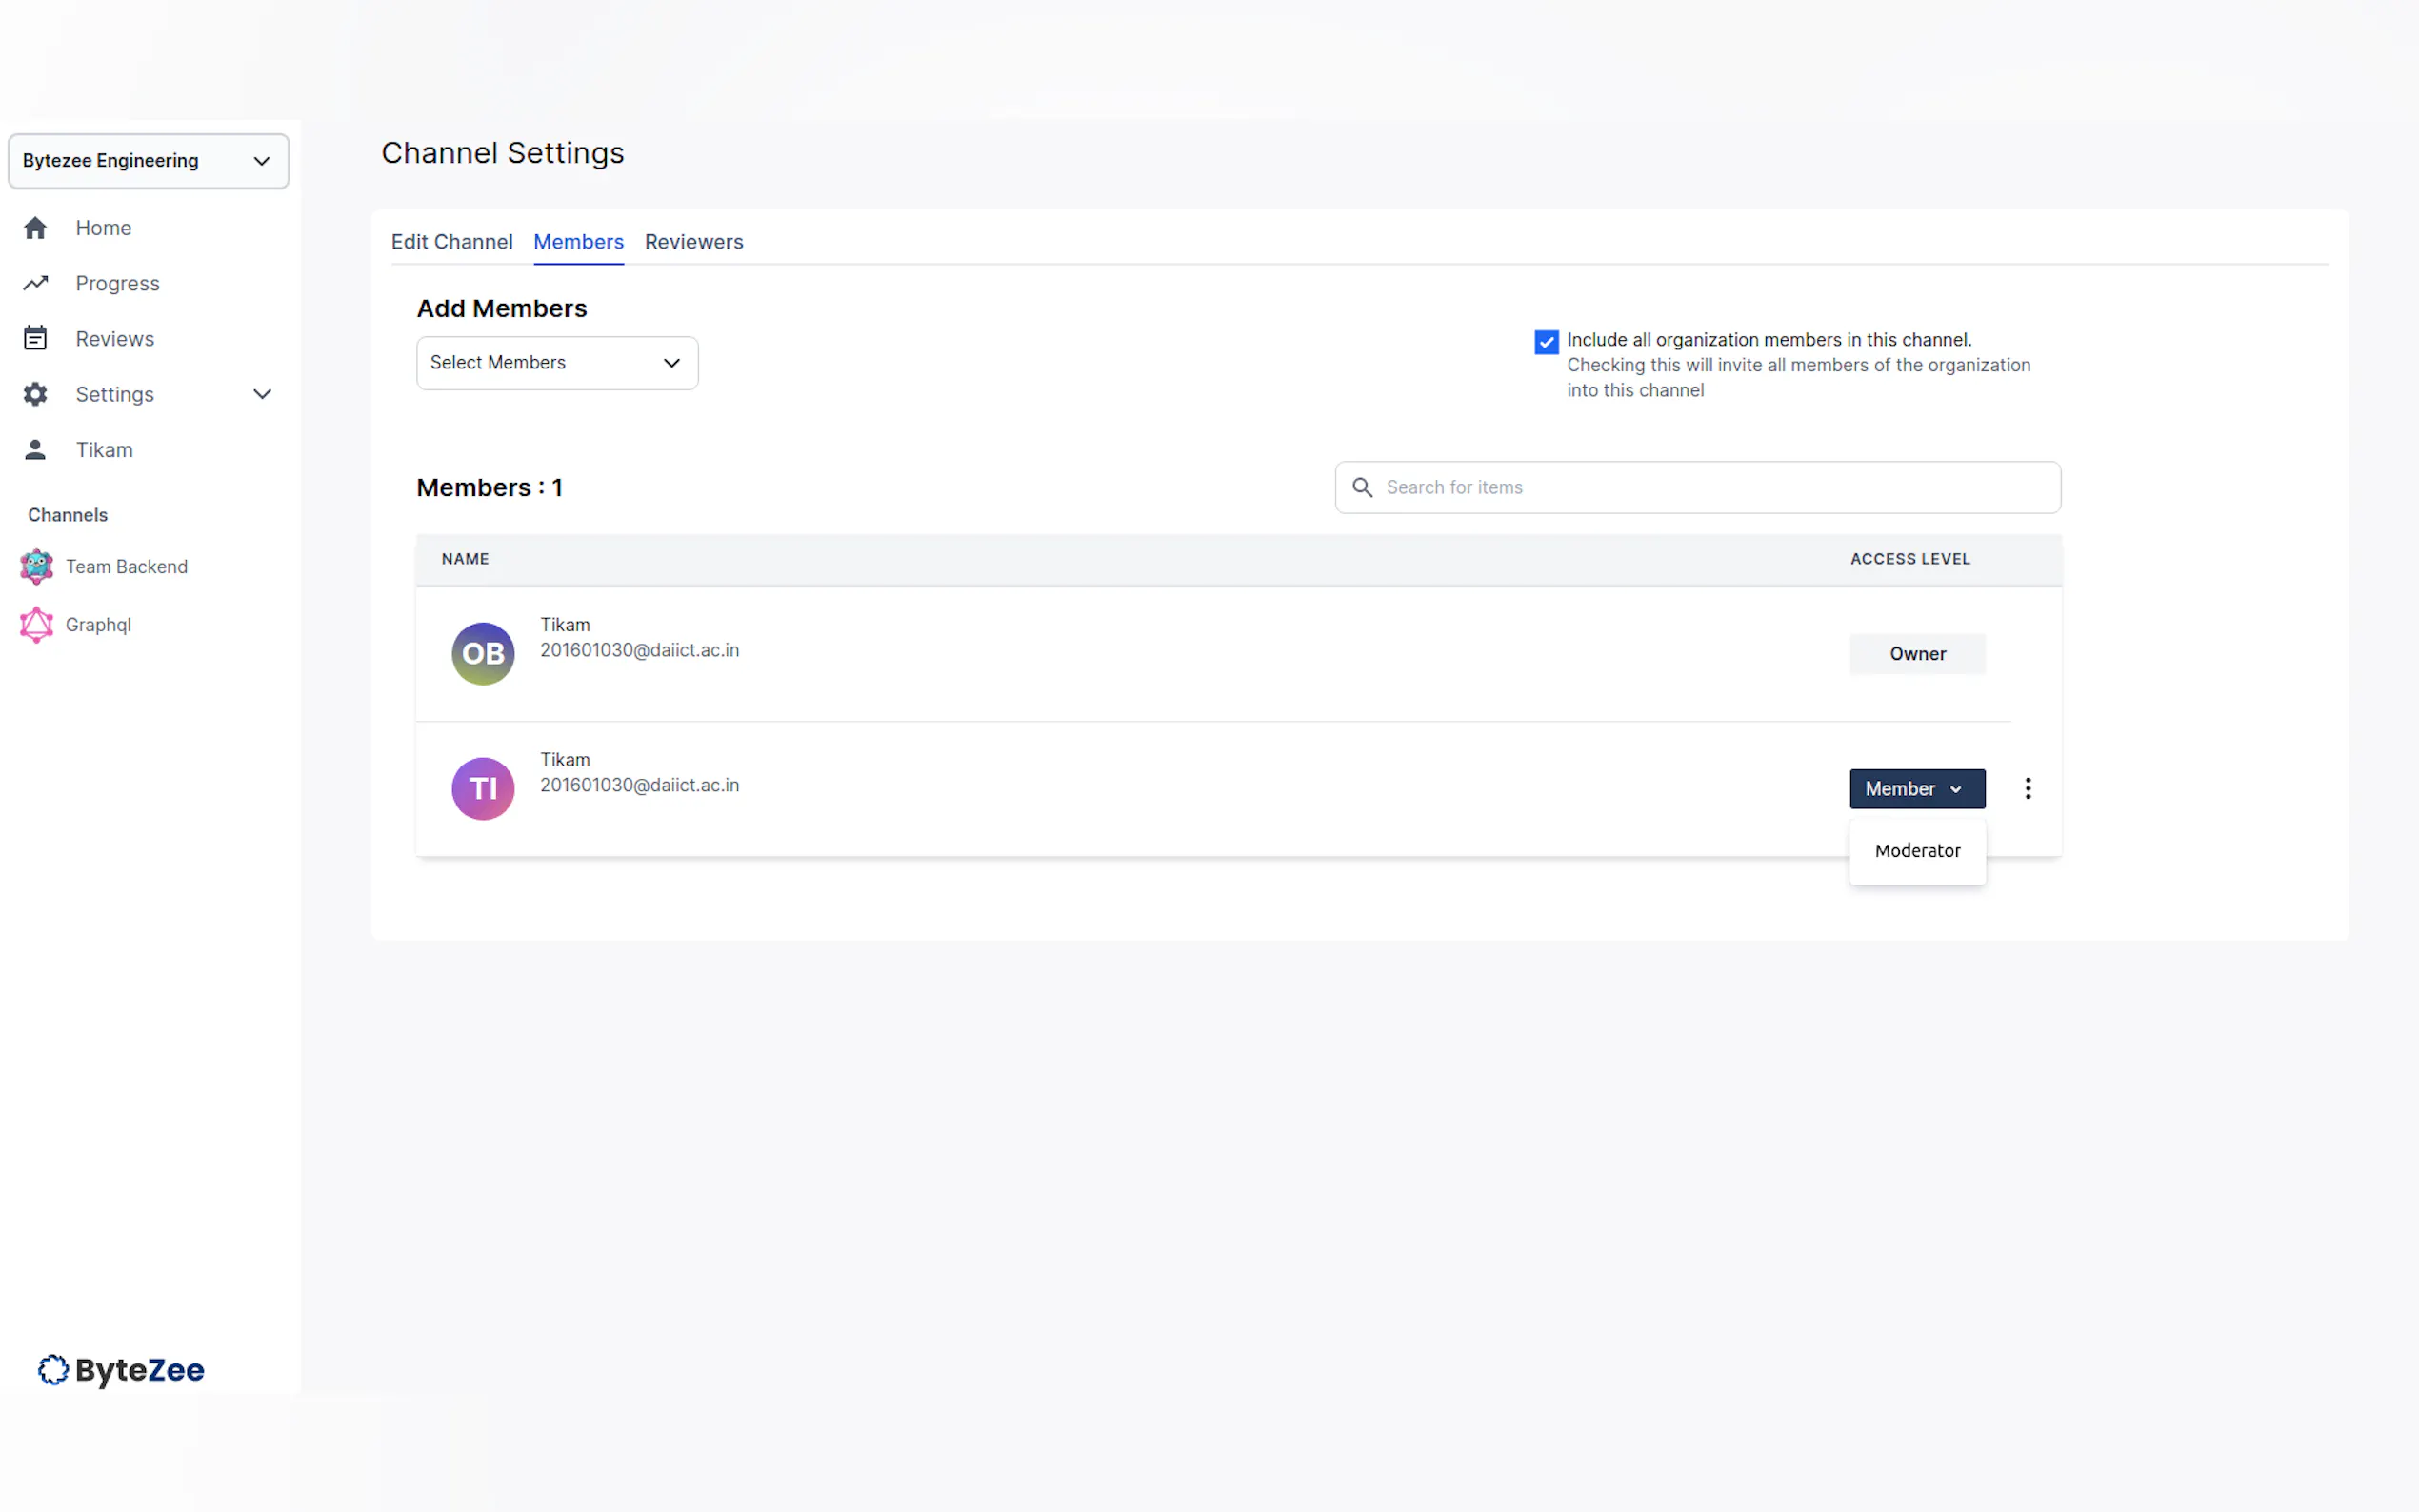Choose Moderator from access level menu

[1916, 851]
